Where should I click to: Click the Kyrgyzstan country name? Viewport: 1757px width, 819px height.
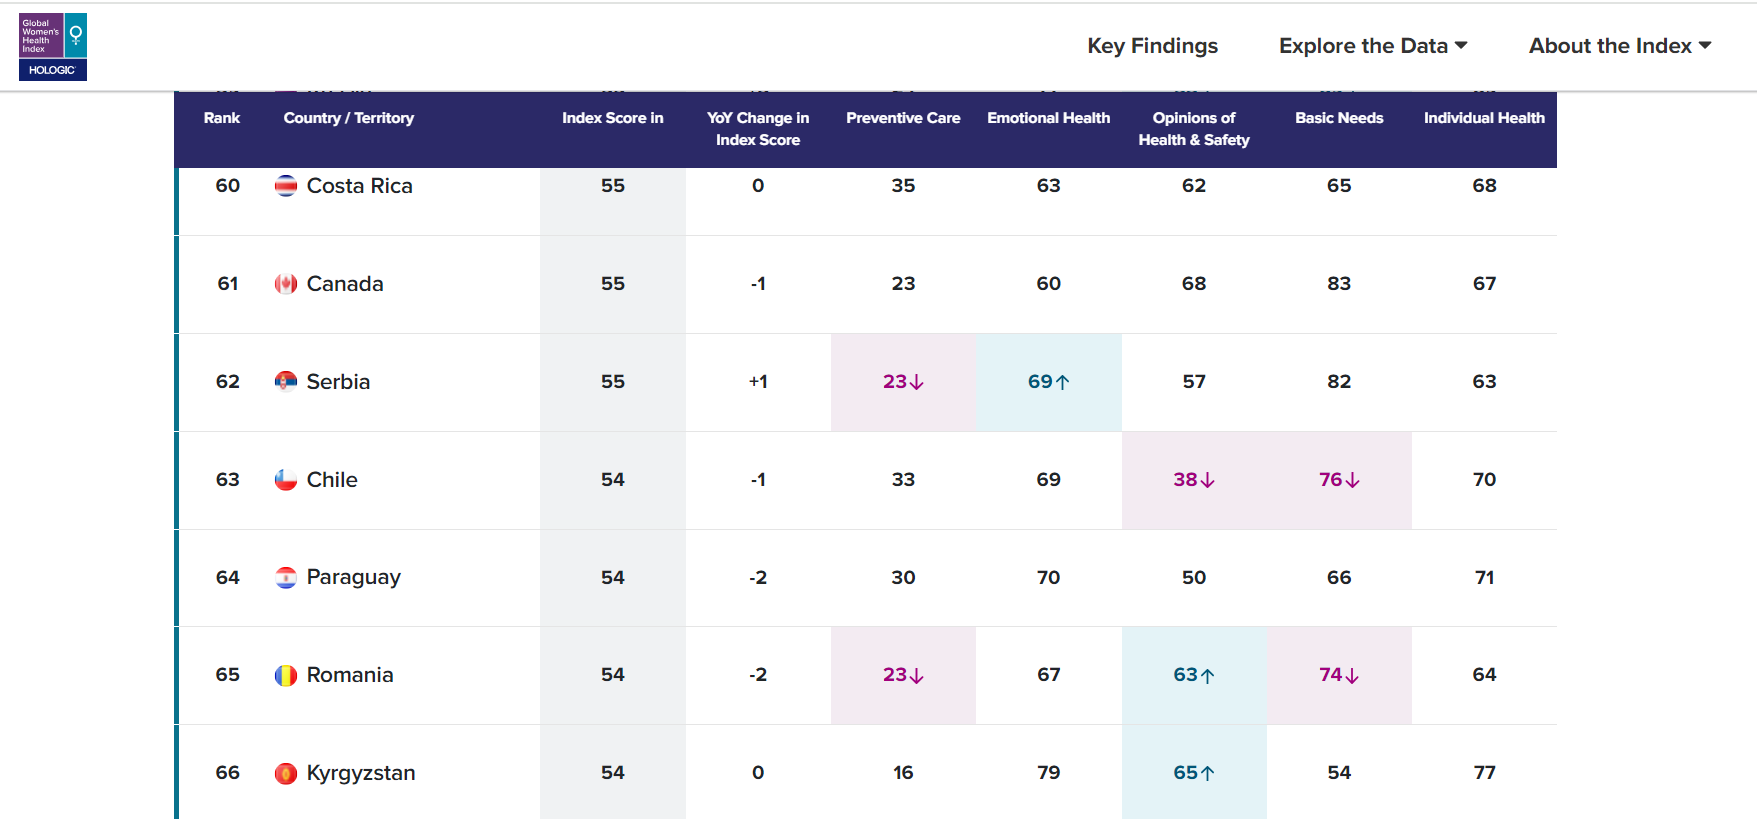[x=360, y=773]
